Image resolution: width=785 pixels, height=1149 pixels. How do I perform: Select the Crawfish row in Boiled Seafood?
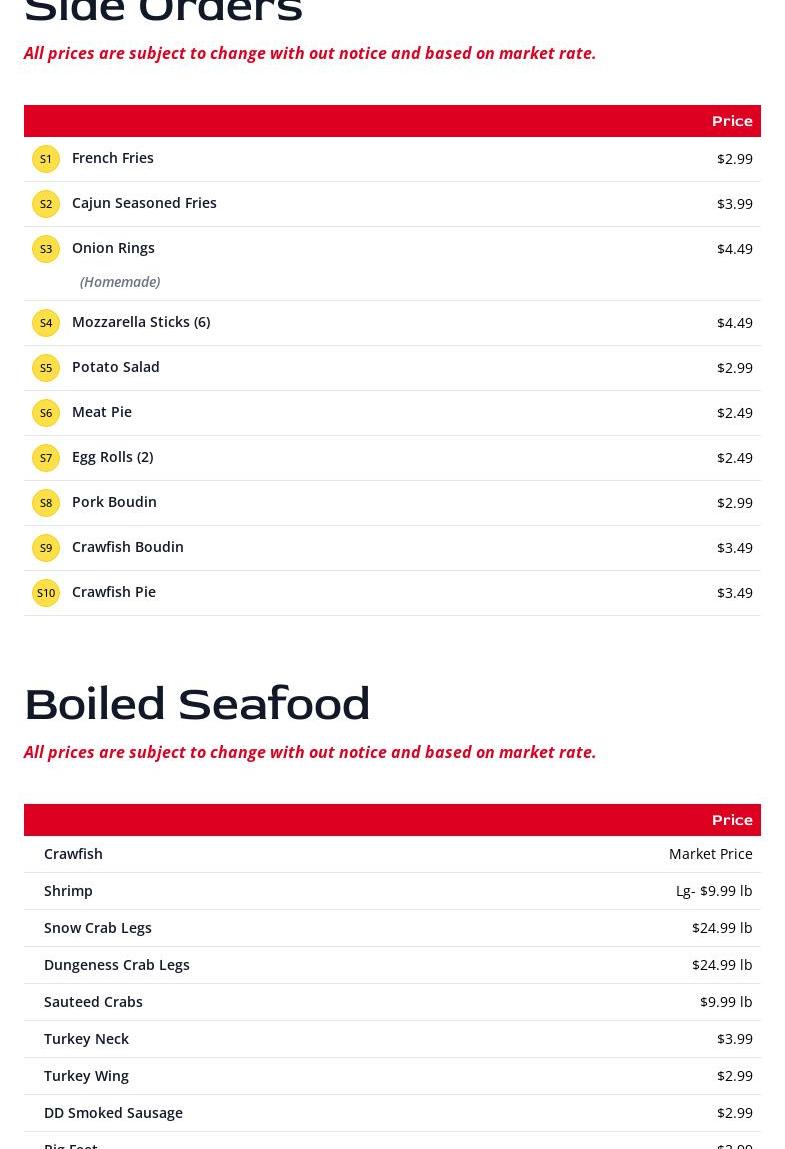pos(73,854)
